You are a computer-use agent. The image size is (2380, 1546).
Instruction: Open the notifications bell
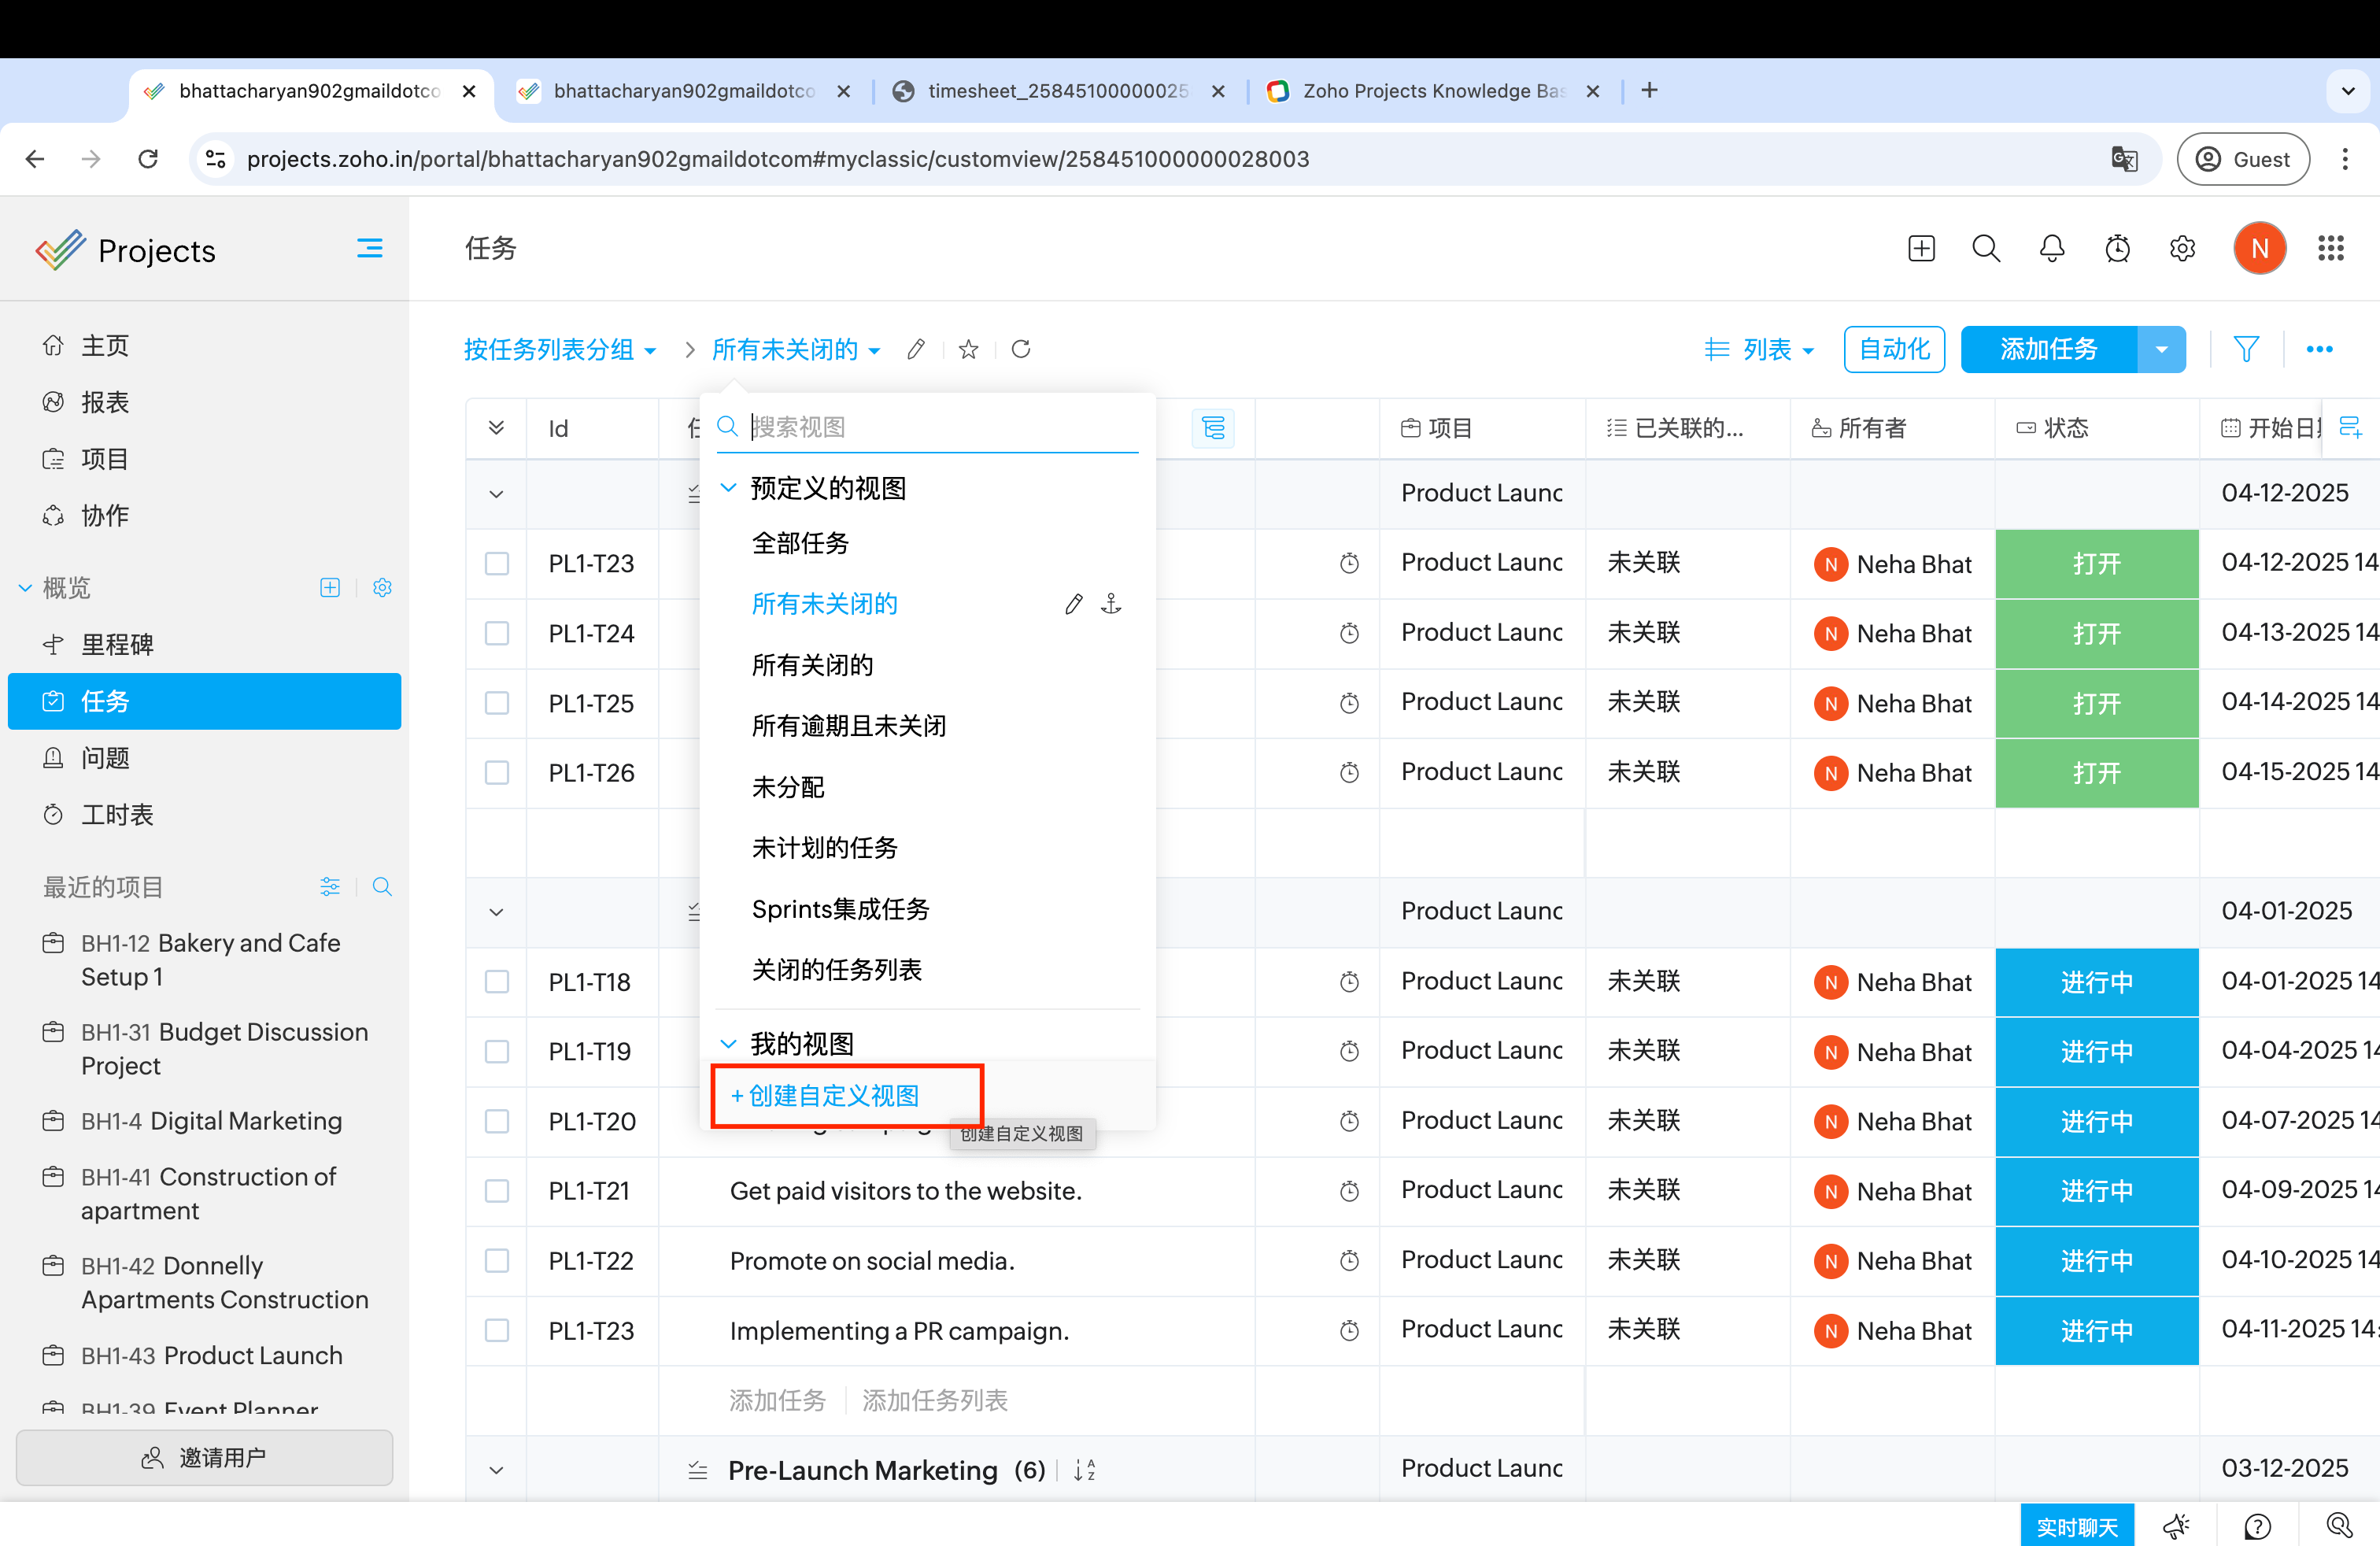2051,248
